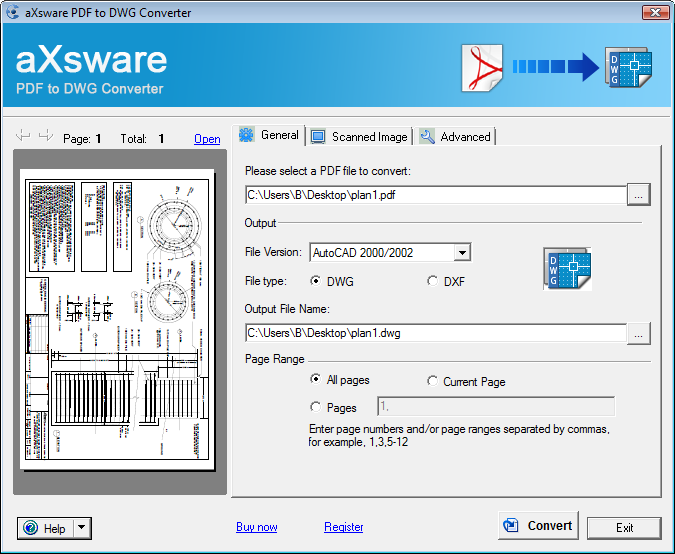Image resolution: width=675 pixels, height=554 pixels.
Task: Click the Help question mark icon
Action: tap(31, 528)
